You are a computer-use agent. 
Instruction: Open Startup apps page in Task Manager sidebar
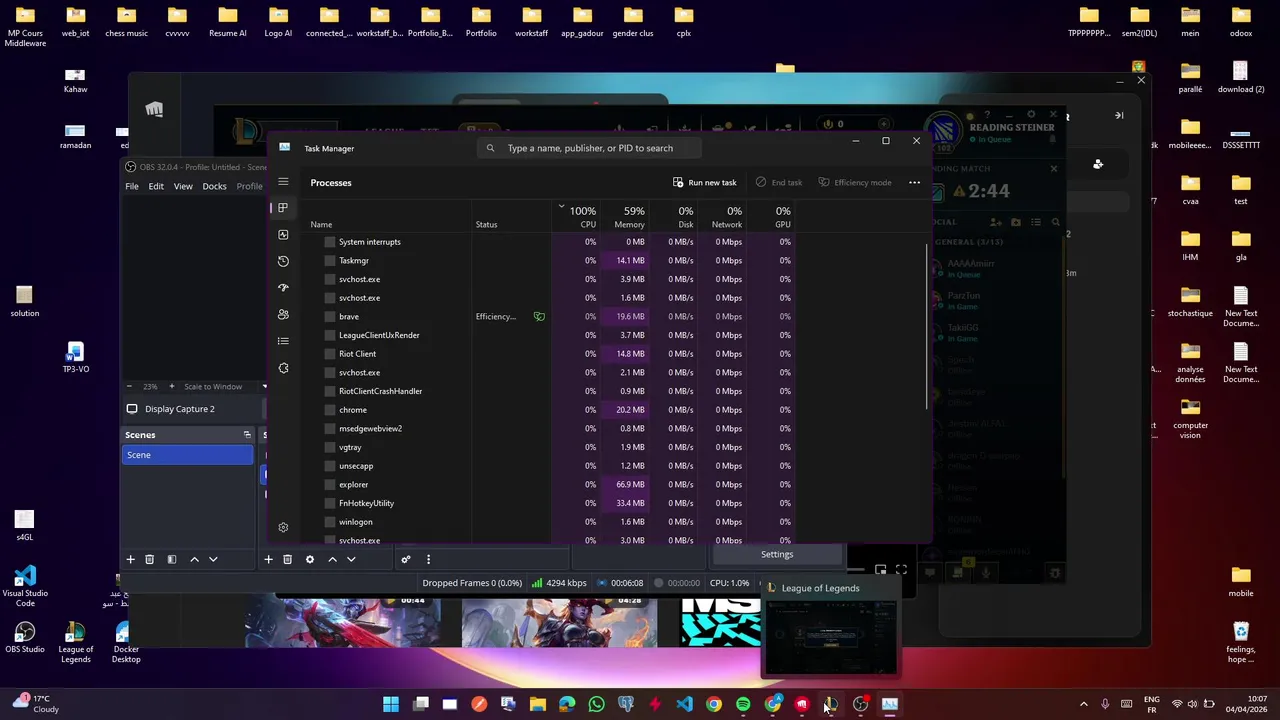point(283,288)
